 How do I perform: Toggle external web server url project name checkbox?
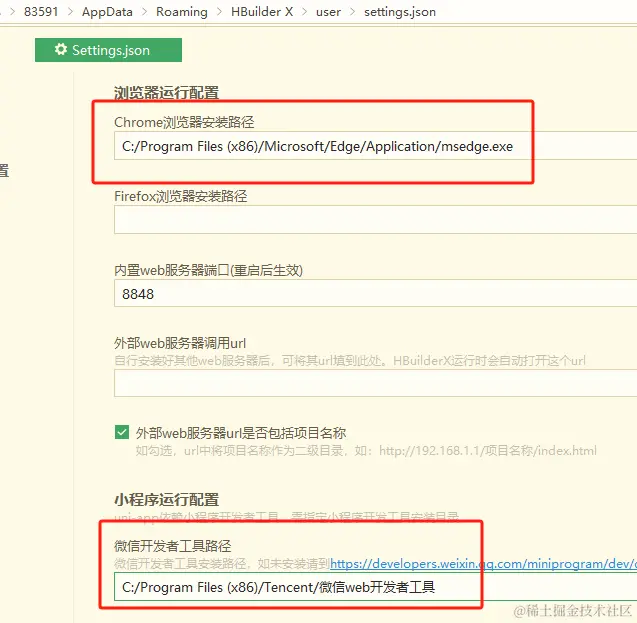coord(122,433)
